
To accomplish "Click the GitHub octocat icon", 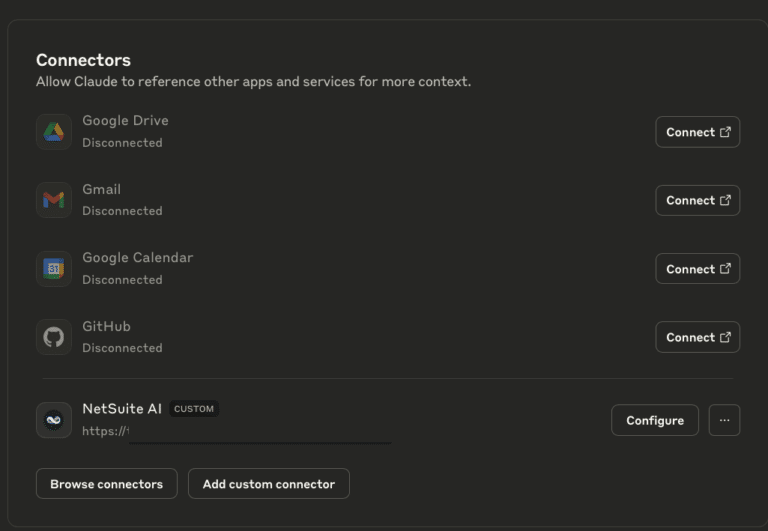I will click(x=54, y=337).
